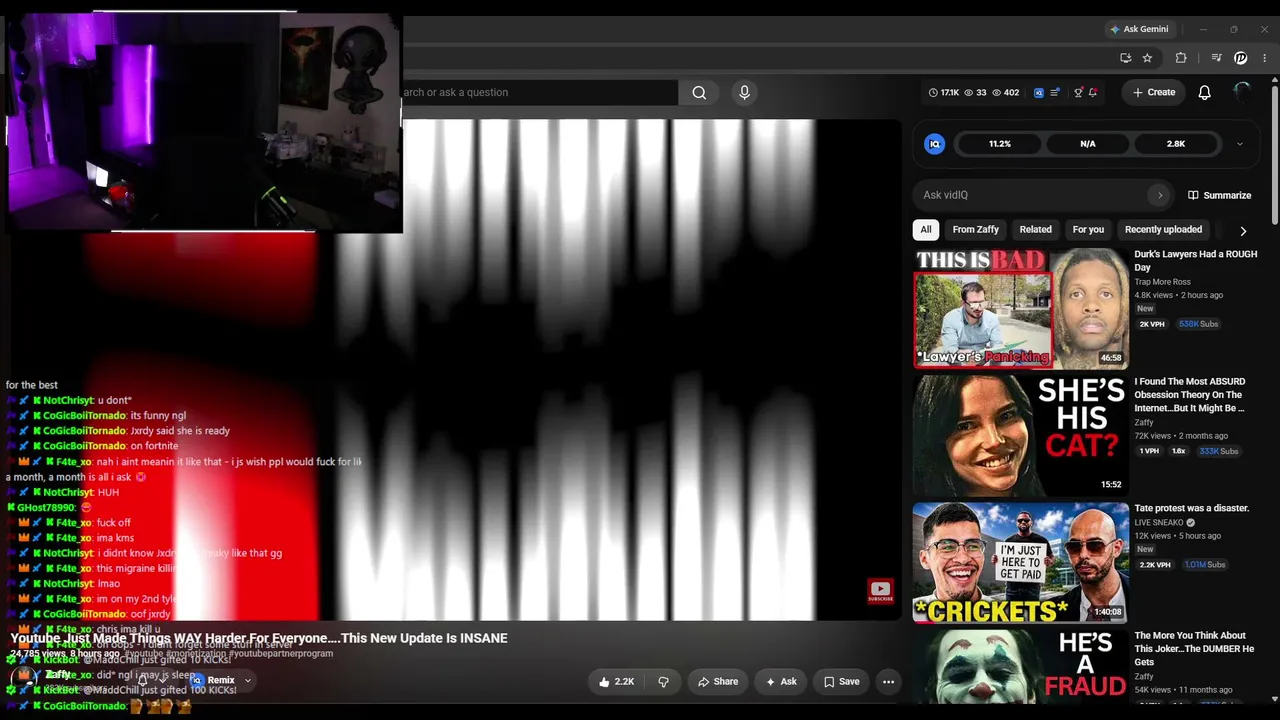1280x720 pixels.
Task: Open the 'SHE'S HIS CAT?' video thumbnail
Action: pos(1020,436)
